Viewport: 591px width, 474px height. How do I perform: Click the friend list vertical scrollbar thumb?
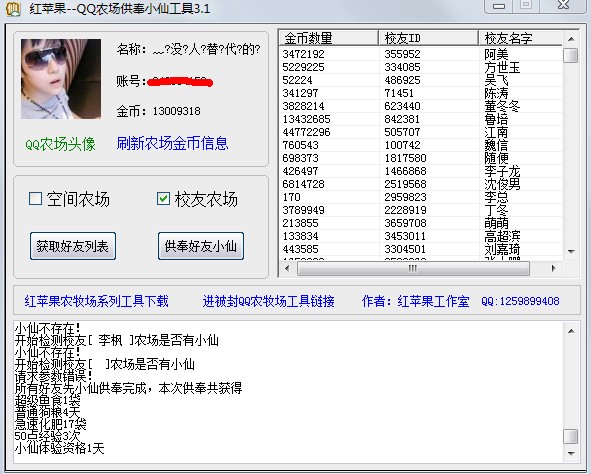click(571, 55)
